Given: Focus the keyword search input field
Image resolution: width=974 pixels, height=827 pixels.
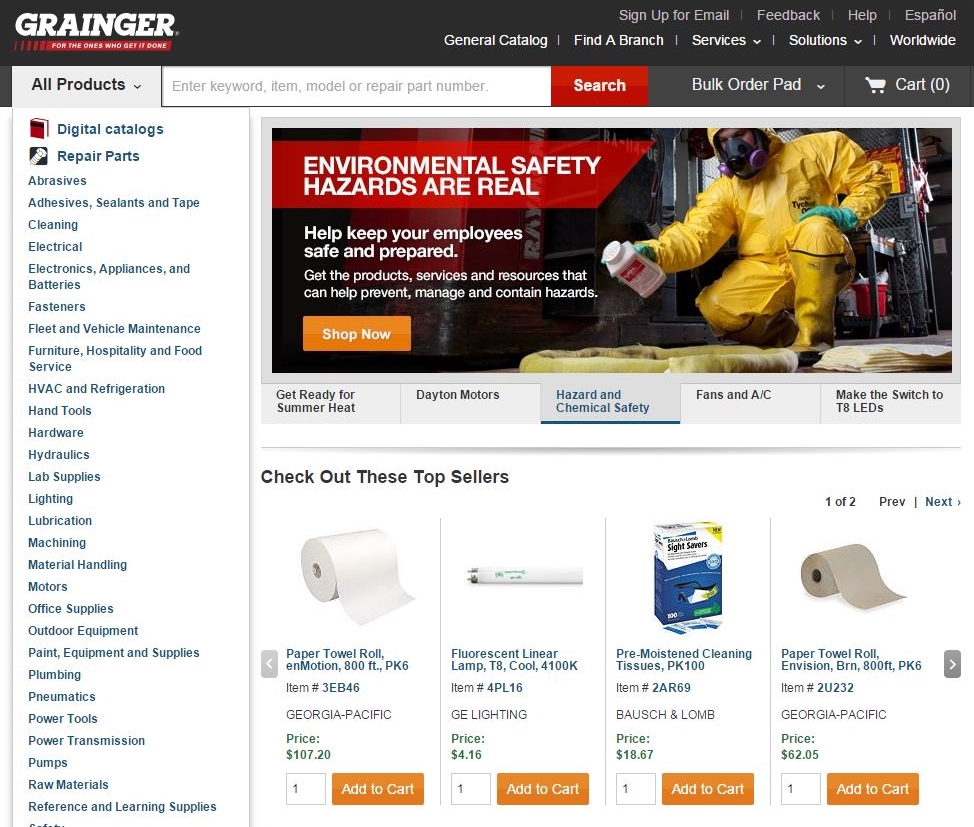Looking at the screenshot, I should 357,86.
